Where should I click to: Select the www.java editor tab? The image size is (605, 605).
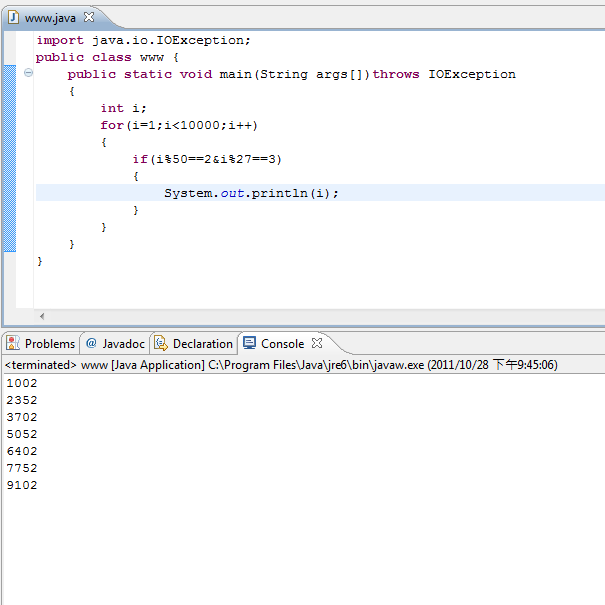coord(49,17)
